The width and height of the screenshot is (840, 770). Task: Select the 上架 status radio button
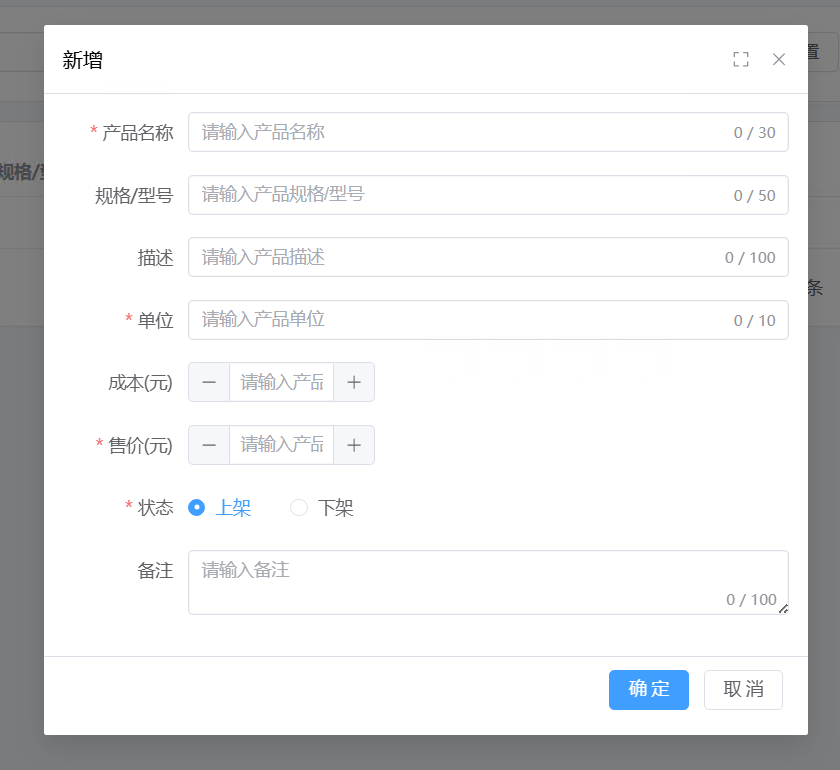click(x=197, y=507)
